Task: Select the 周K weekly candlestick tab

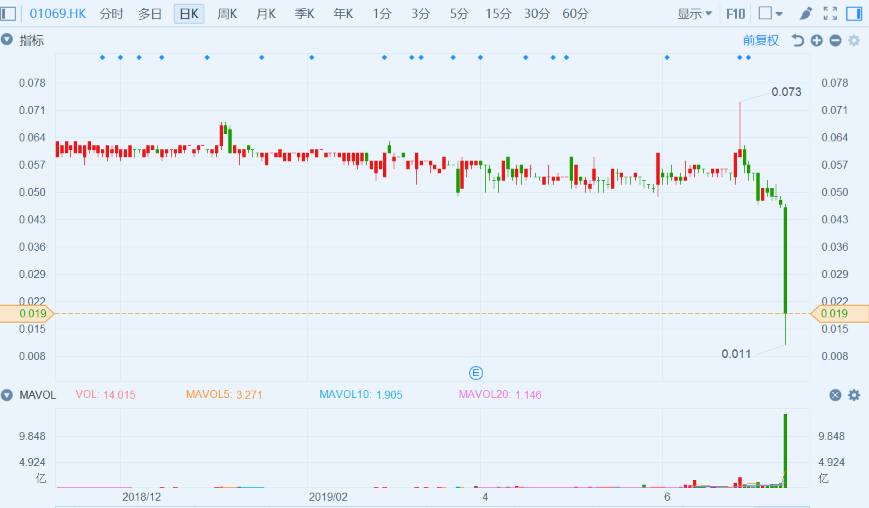Action: point(227,13)
